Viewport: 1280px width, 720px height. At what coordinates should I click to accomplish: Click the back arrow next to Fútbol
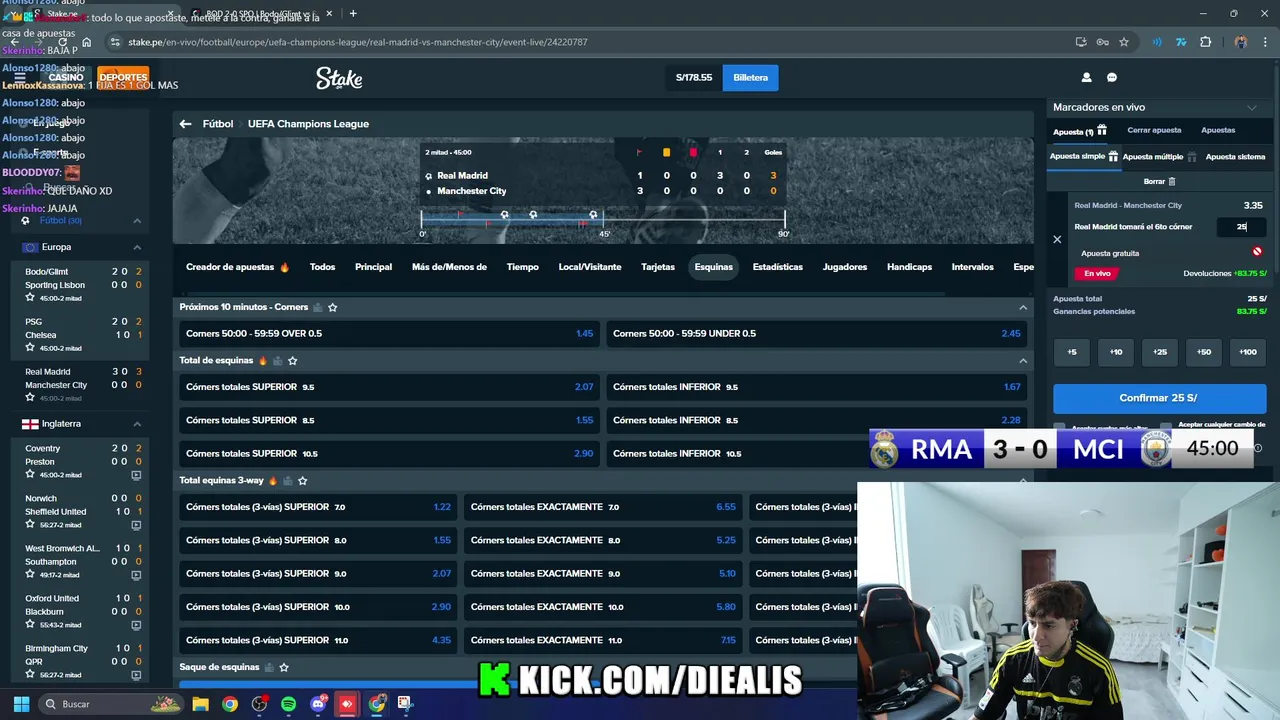point(185,124)
